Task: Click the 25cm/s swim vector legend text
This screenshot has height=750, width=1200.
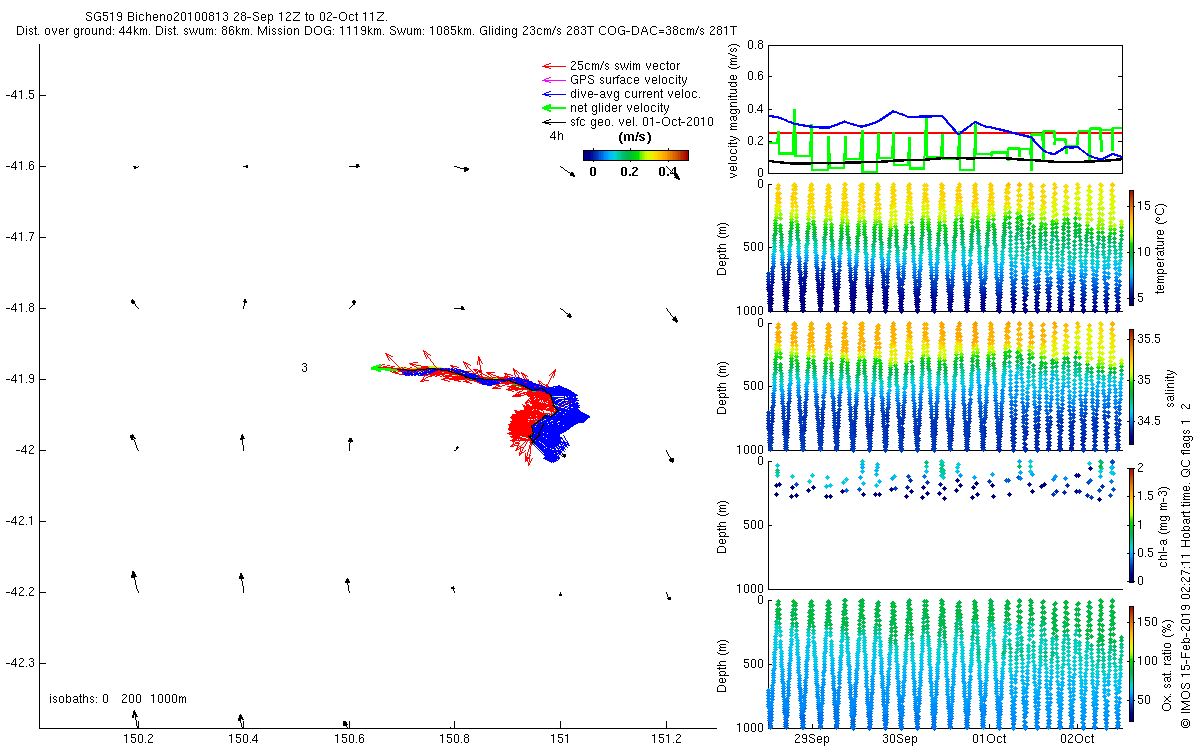Action: [x=625, y=65]
